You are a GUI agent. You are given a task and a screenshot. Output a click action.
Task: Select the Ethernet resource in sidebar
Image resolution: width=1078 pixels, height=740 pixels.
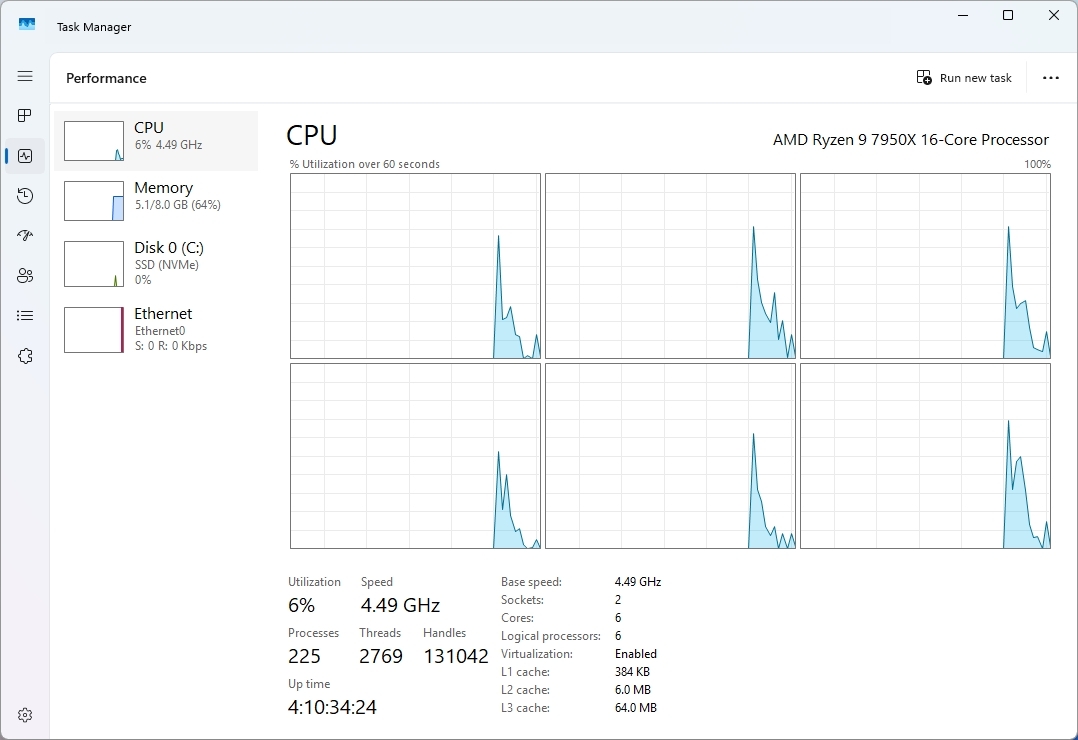tap(156, 329)
